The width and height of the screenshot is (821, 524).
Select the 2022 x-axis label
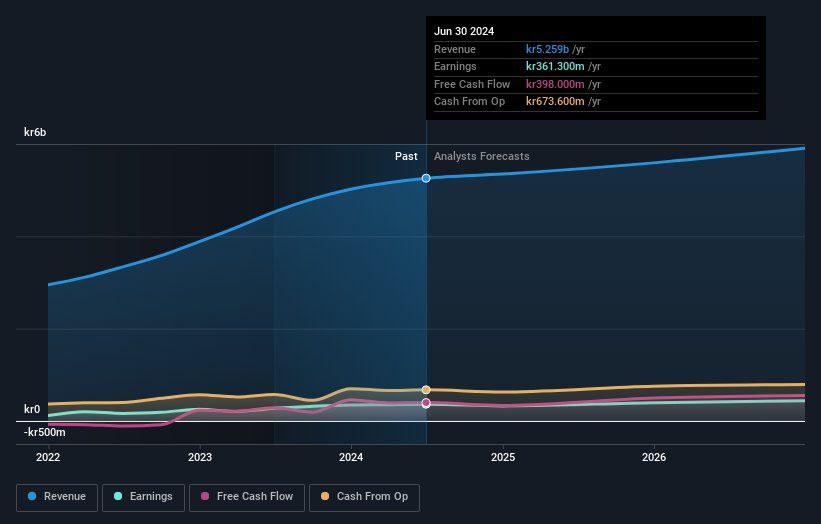48,458
